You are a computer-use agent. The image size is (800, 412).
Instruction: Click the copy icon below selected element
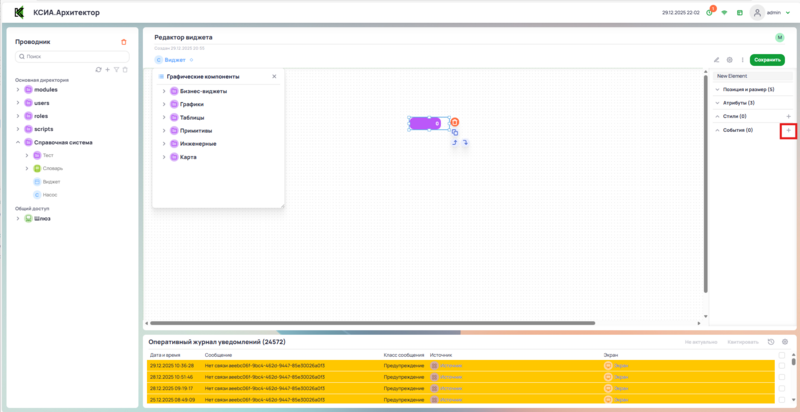(454, 132)
